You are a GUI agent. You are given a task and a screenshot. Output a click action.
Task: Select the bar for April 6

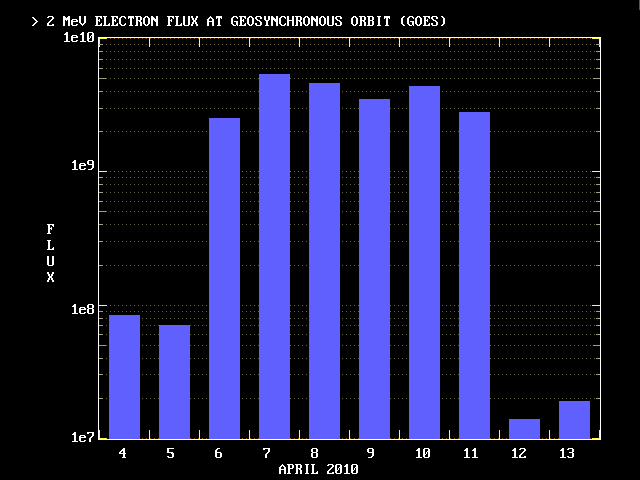224,278
